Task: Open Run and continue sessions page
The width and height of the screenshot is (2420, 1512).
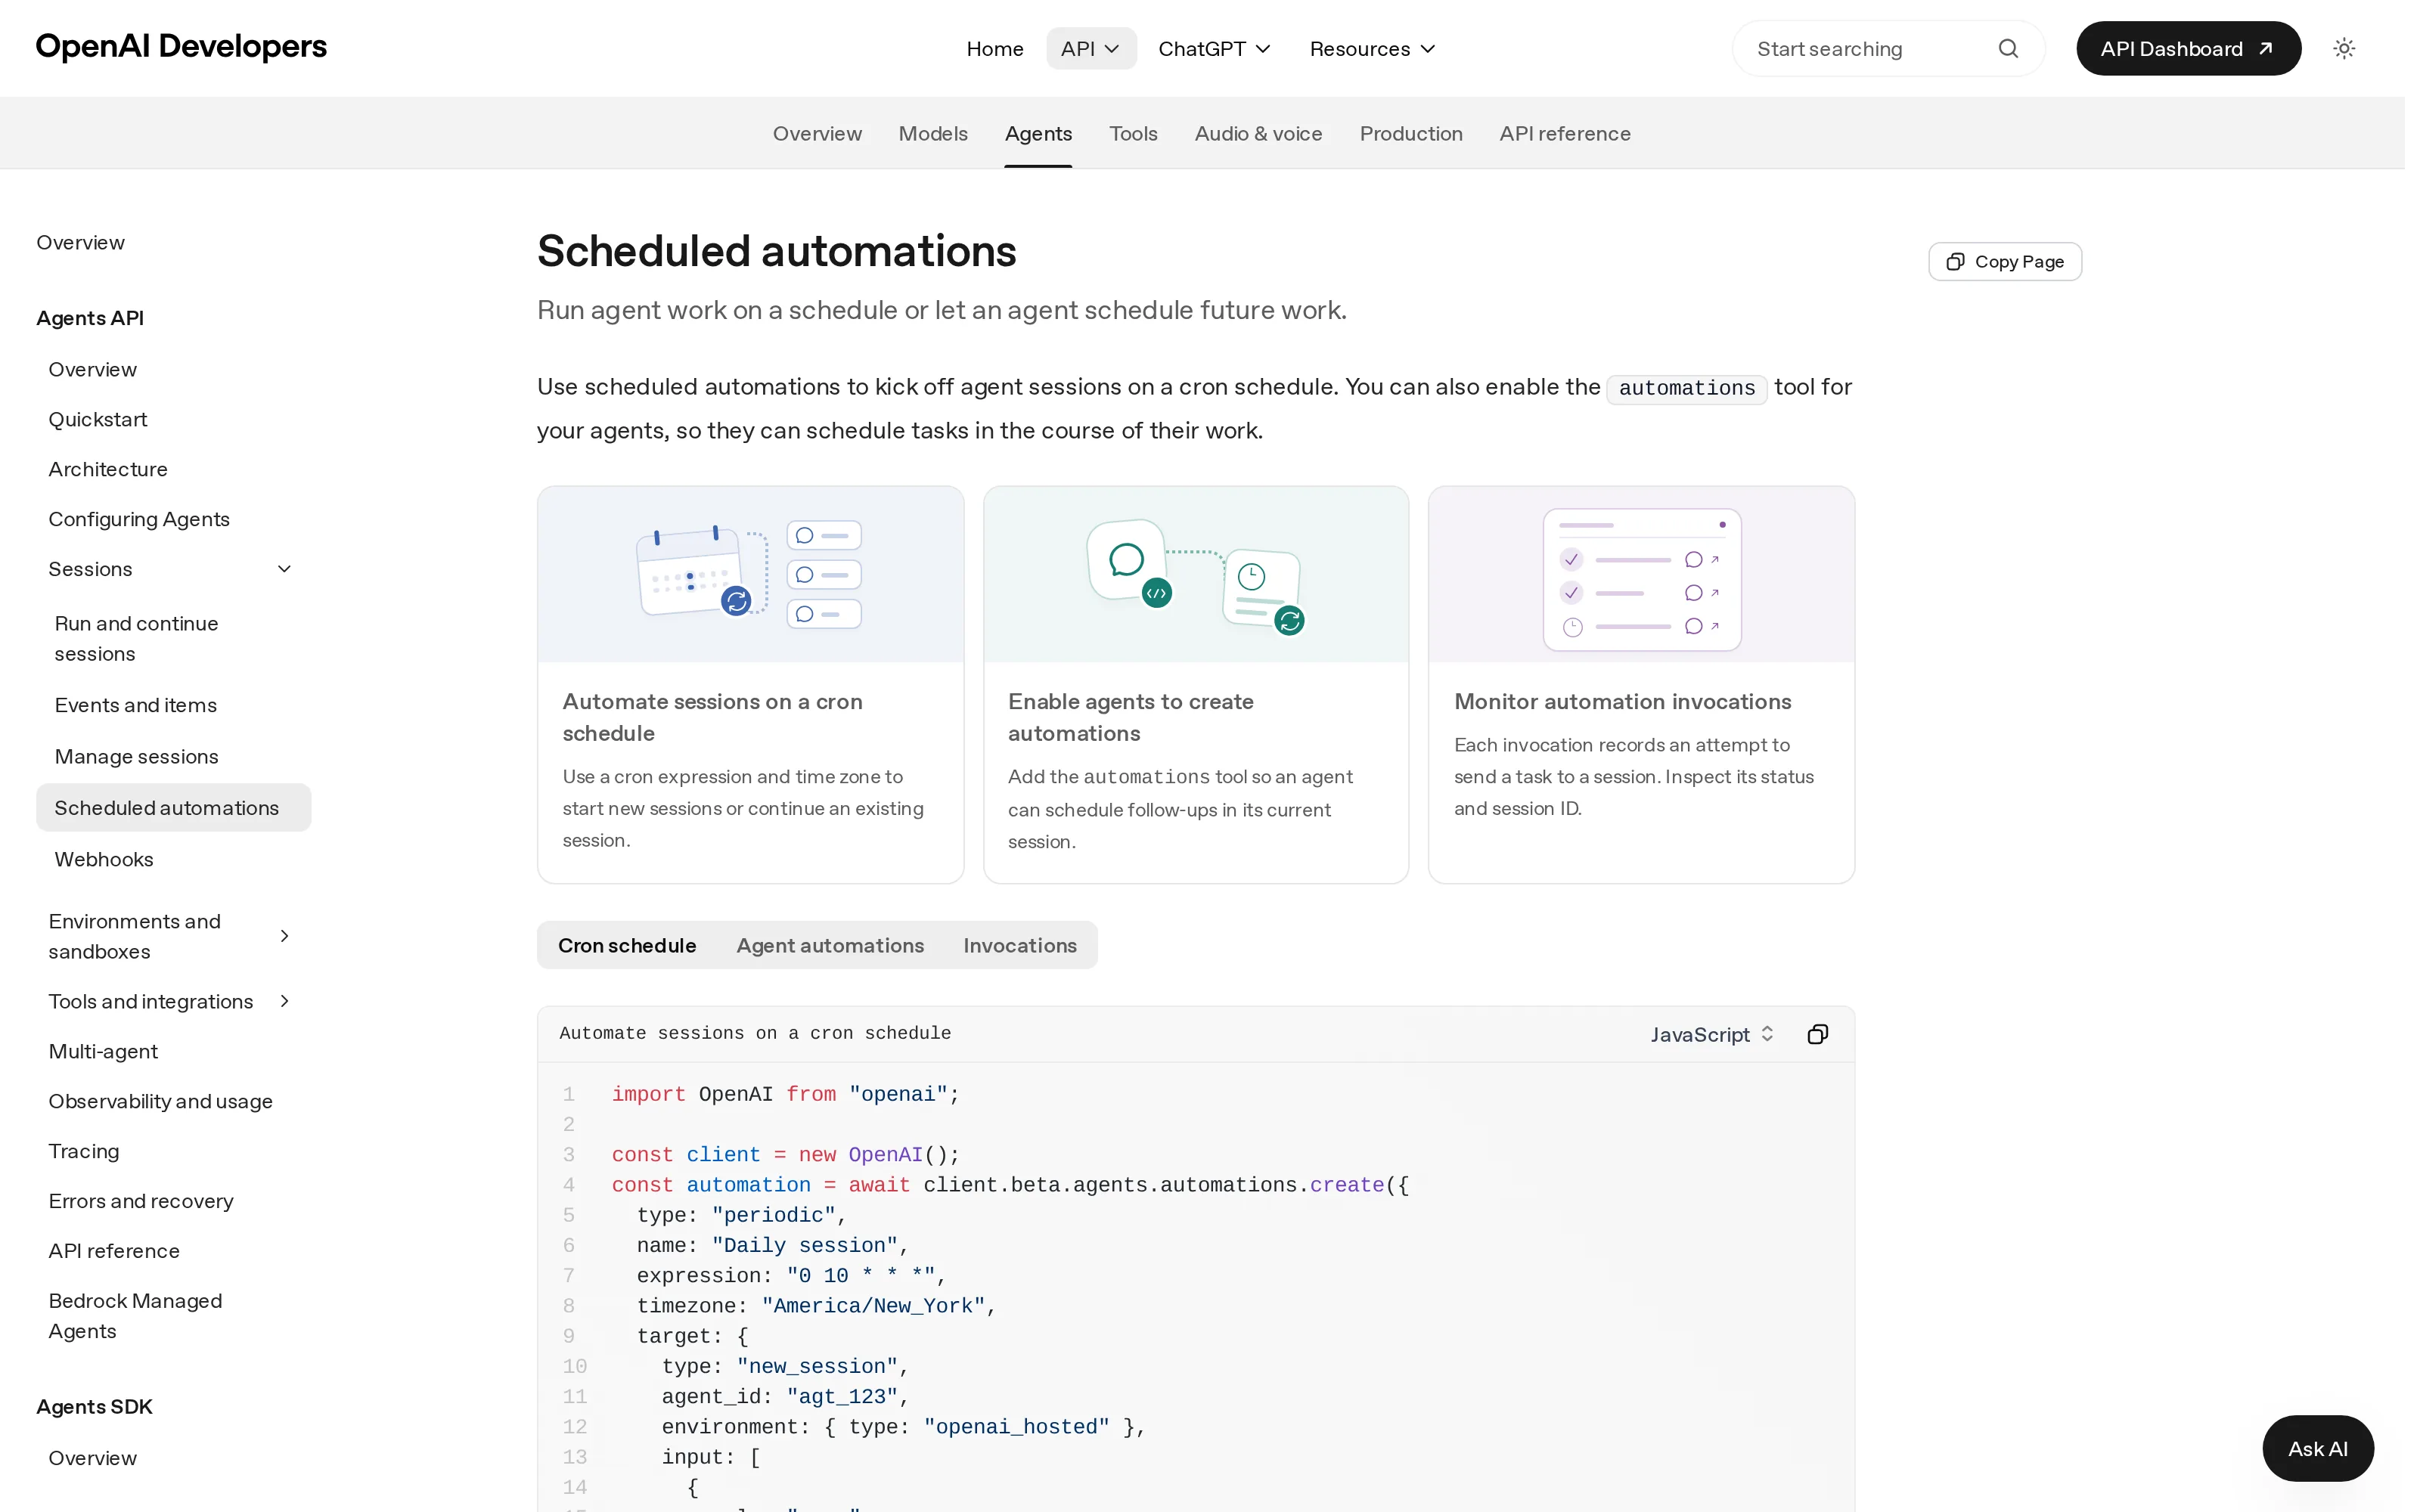Action: click(136, 638)
